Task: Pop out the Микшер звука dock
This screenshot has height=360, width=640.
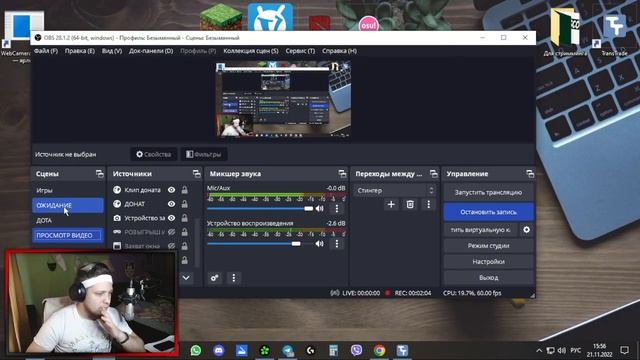Action: coord(342,174)
